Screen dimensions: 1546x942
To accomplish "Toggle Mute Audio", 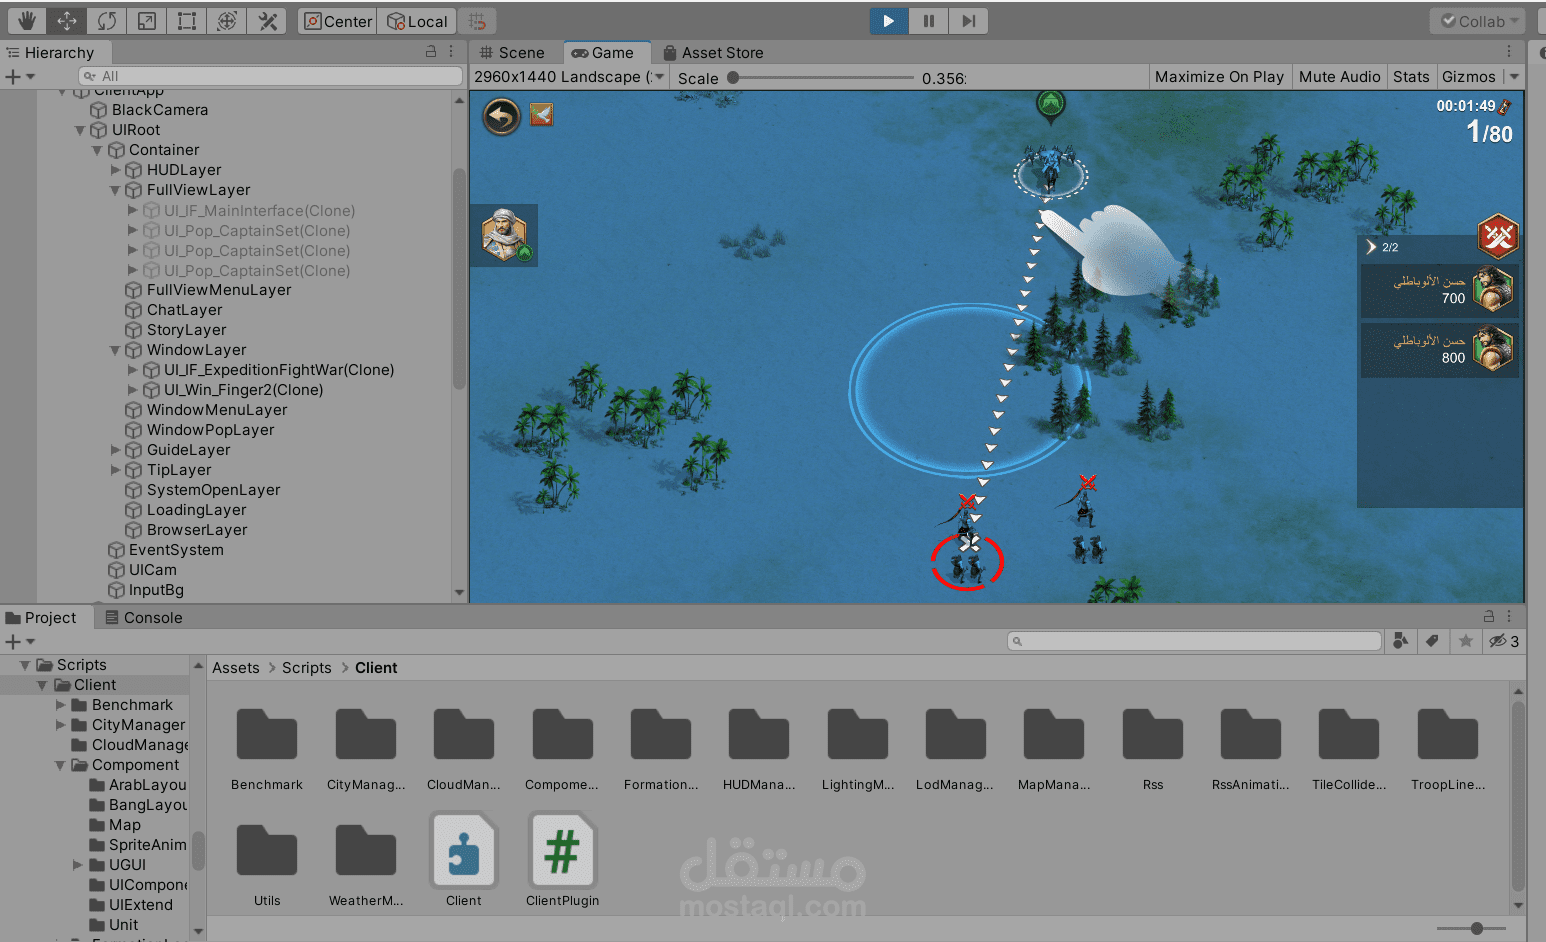I will [x=1339, y=77].
